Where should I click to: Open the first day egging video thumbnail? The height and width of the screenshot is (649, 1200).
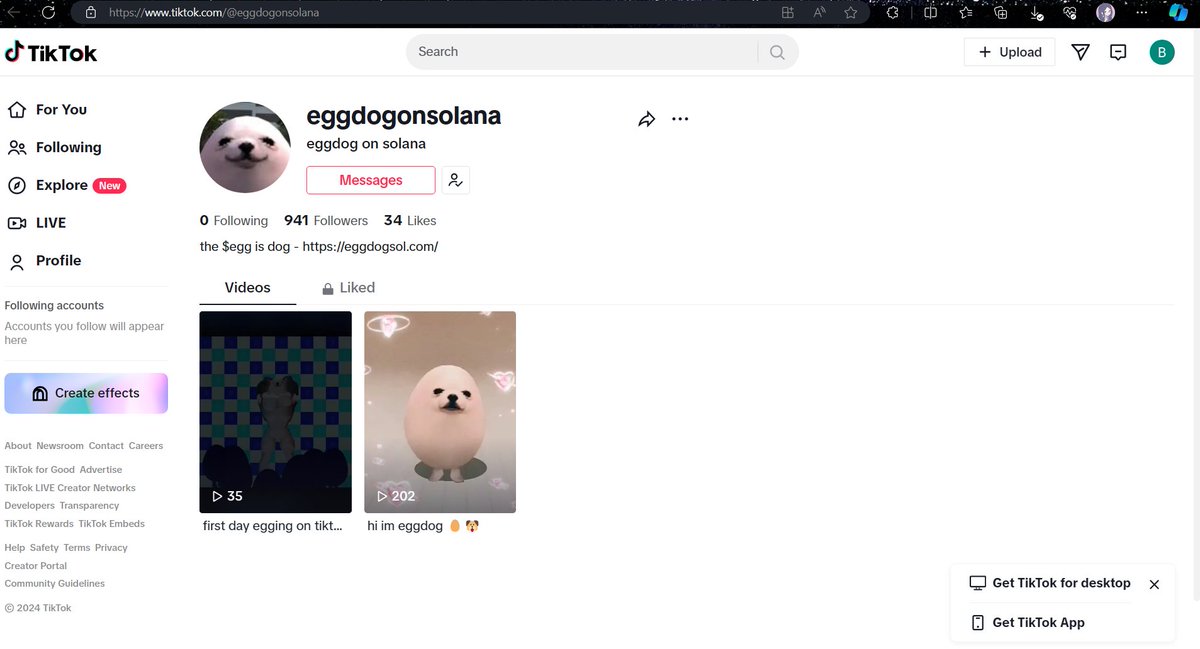276,412
